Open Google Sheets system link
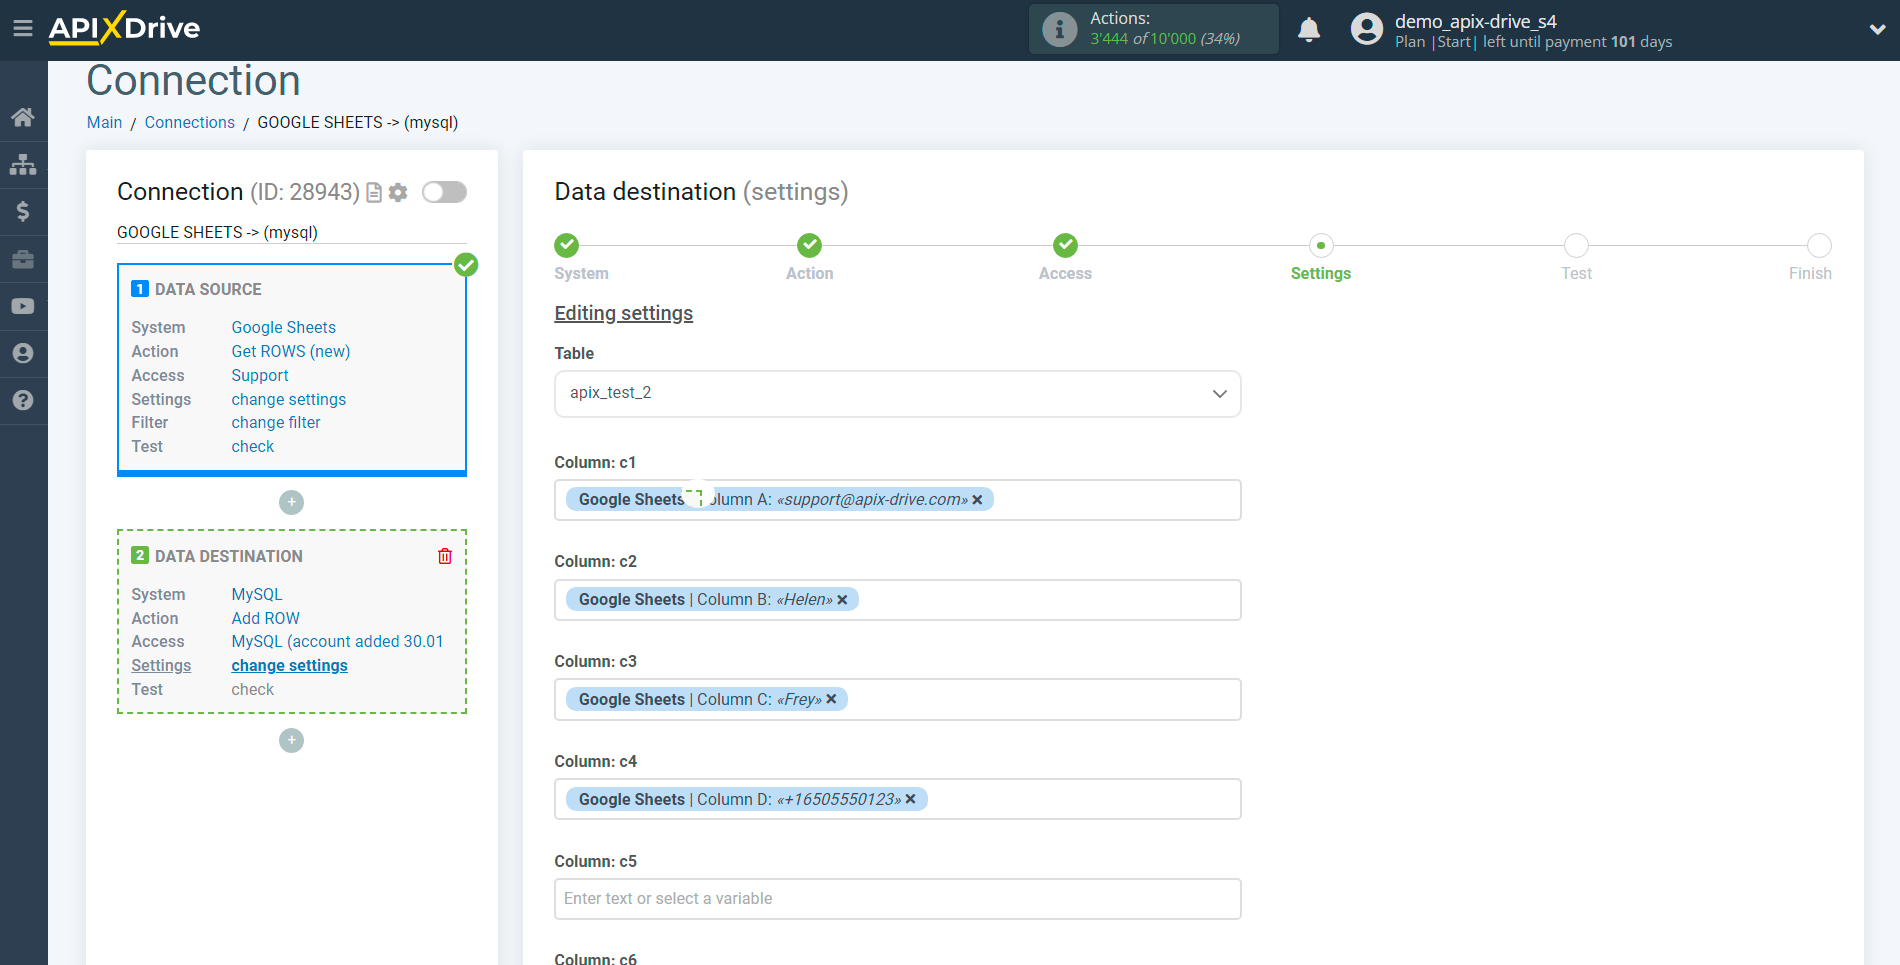The height and width of the screenshot is (965, 1900). coord(283,327)
